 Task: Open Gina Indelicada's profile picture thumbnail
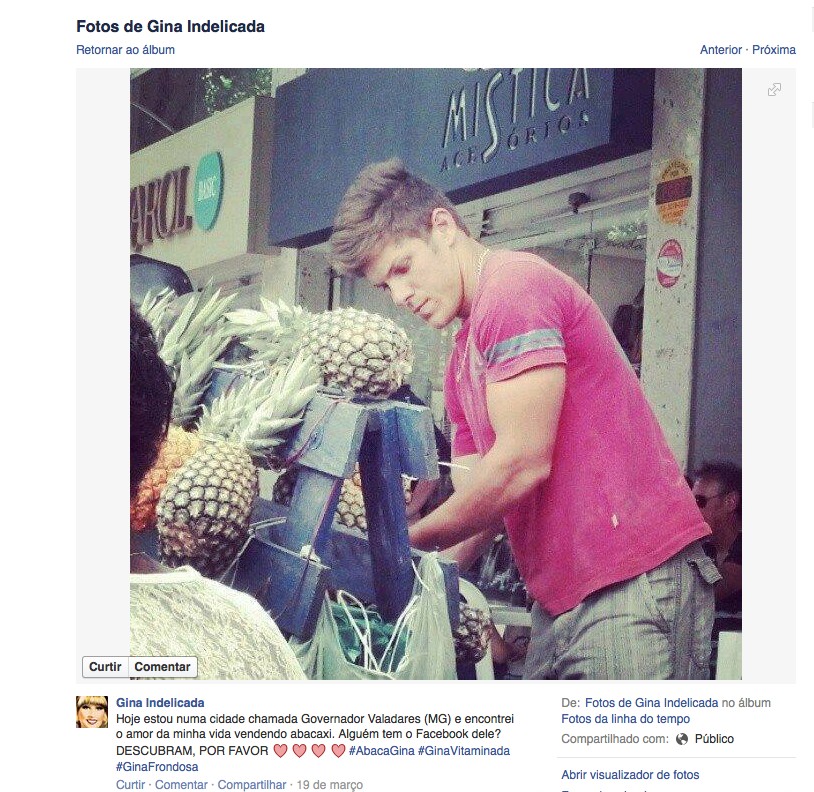click(92, 712)
